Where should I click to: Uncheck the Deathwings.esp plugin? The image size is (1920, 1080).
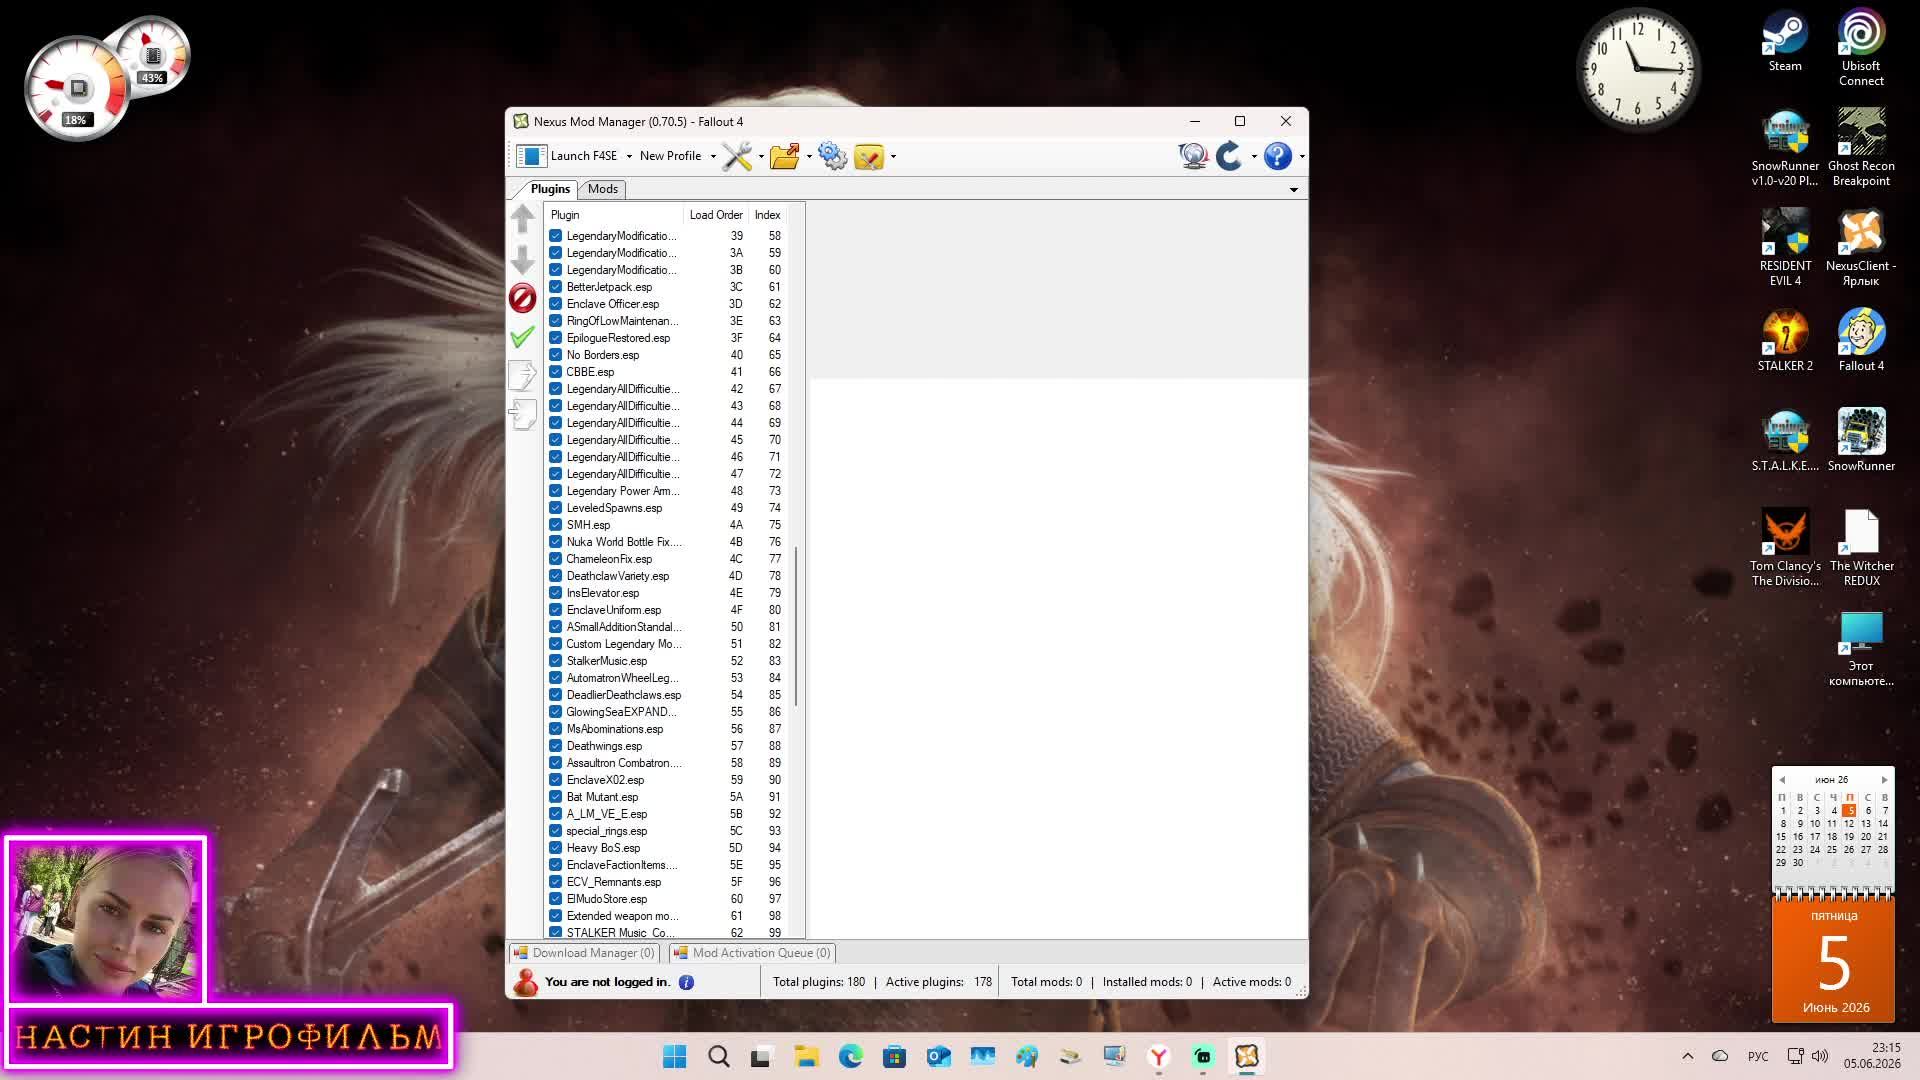pyautogui.click(x=556, y=746)
